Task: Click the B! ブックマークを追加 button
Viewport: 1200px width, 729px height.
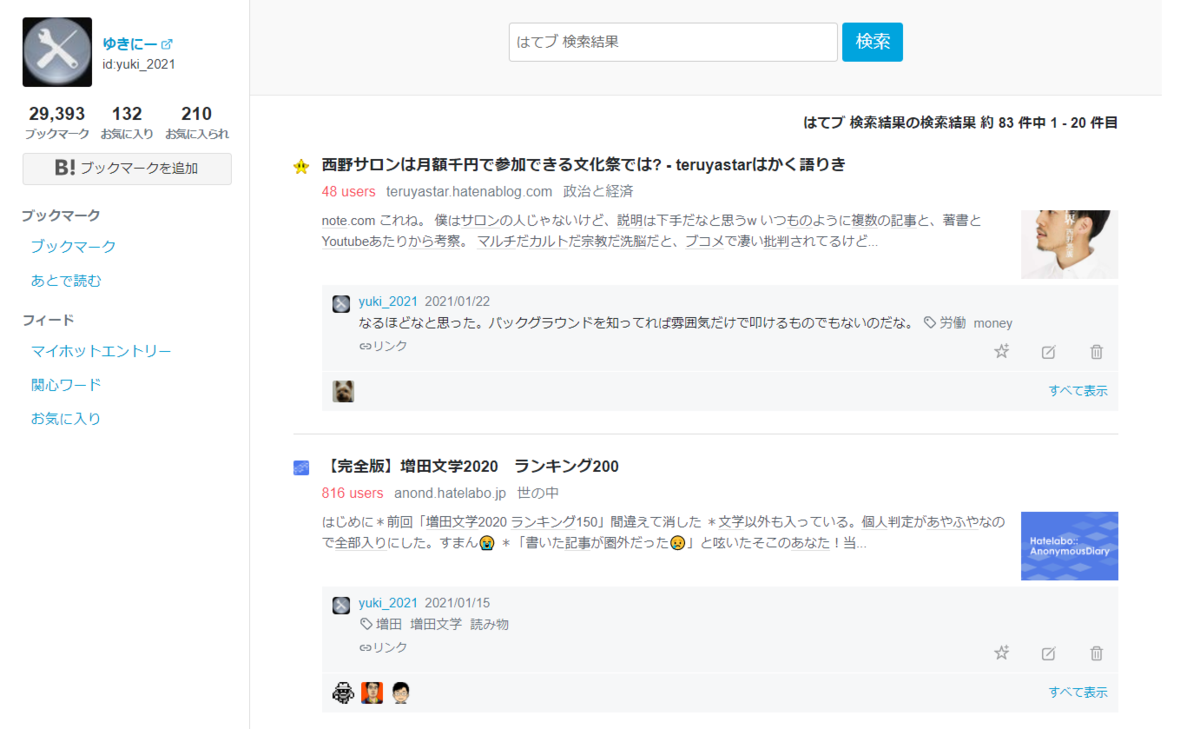Action: [127, 169]
